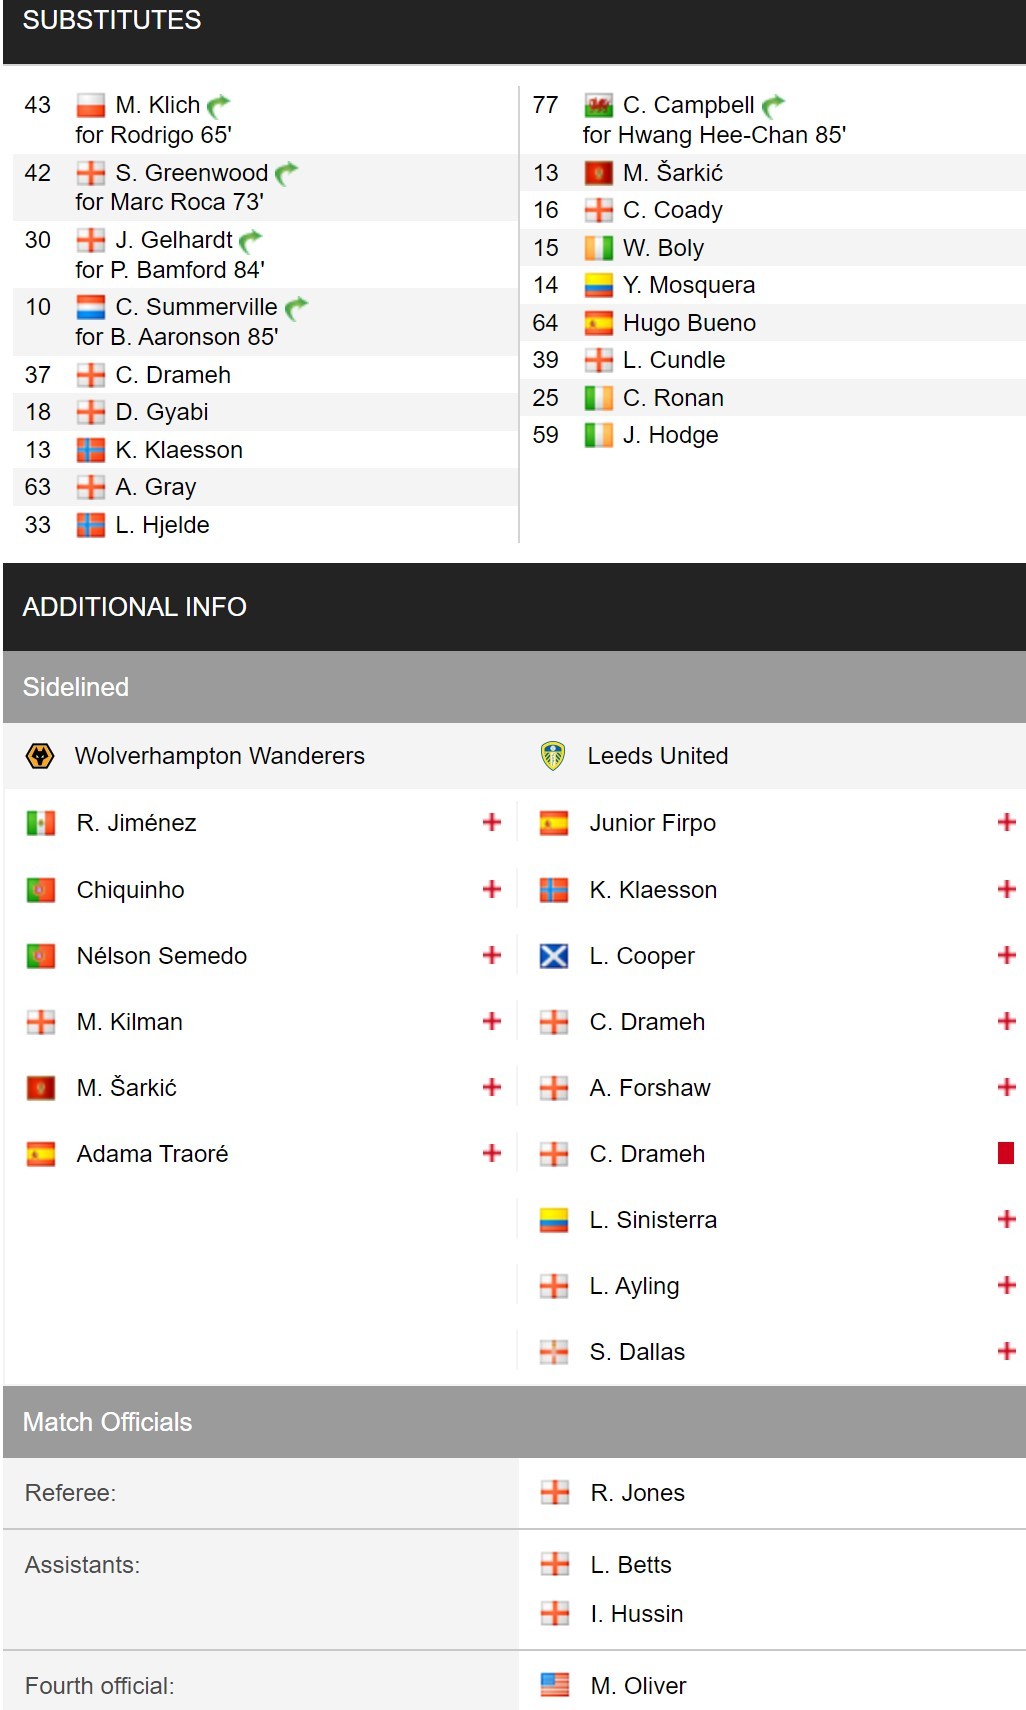Image resolution: width=1026 pixels, height=1710 pixels.
Task: Click substitution arrow next to C. Campbell
Action: (x=773, y=105)
